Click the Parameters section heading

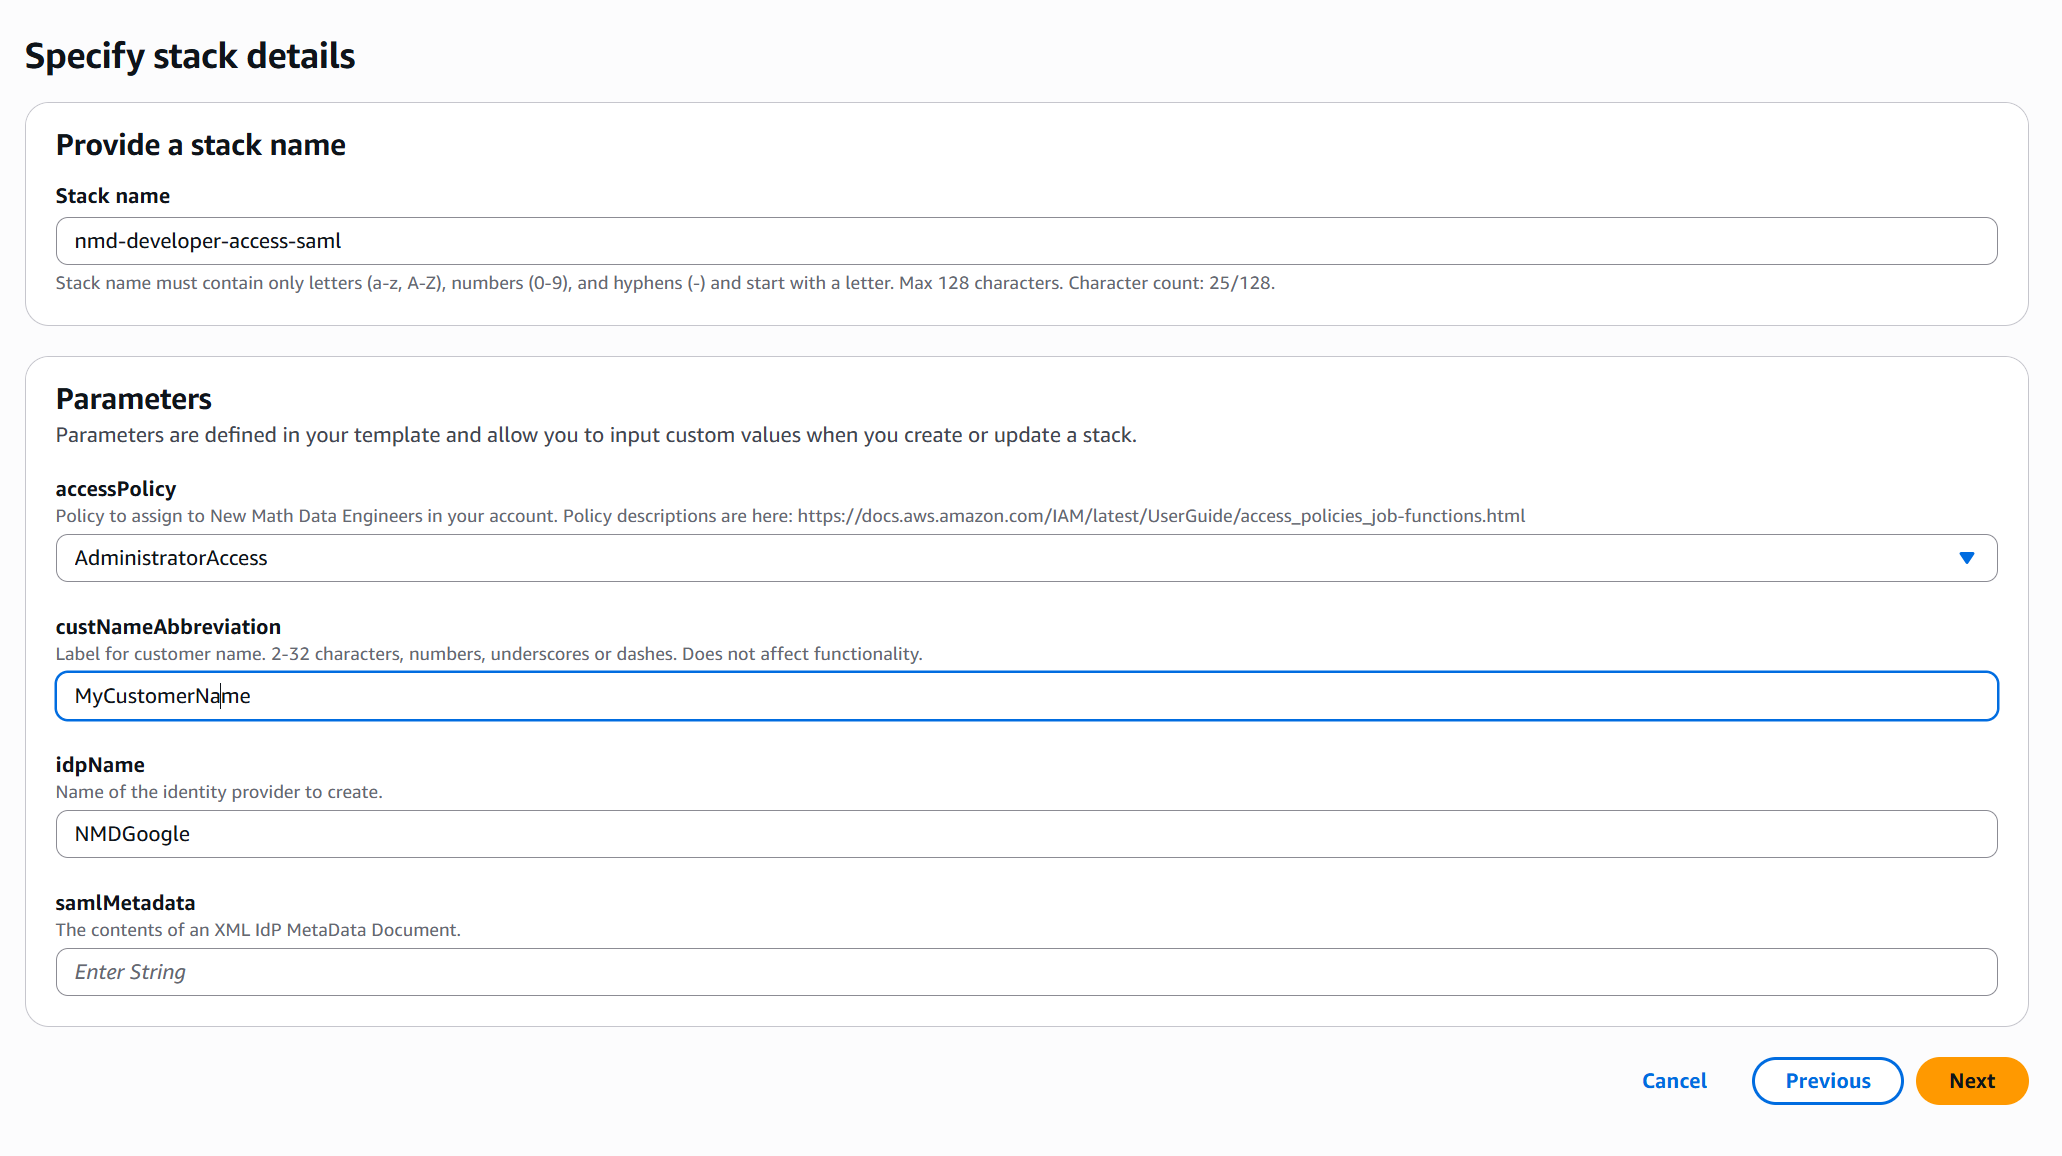coord(133,399)
